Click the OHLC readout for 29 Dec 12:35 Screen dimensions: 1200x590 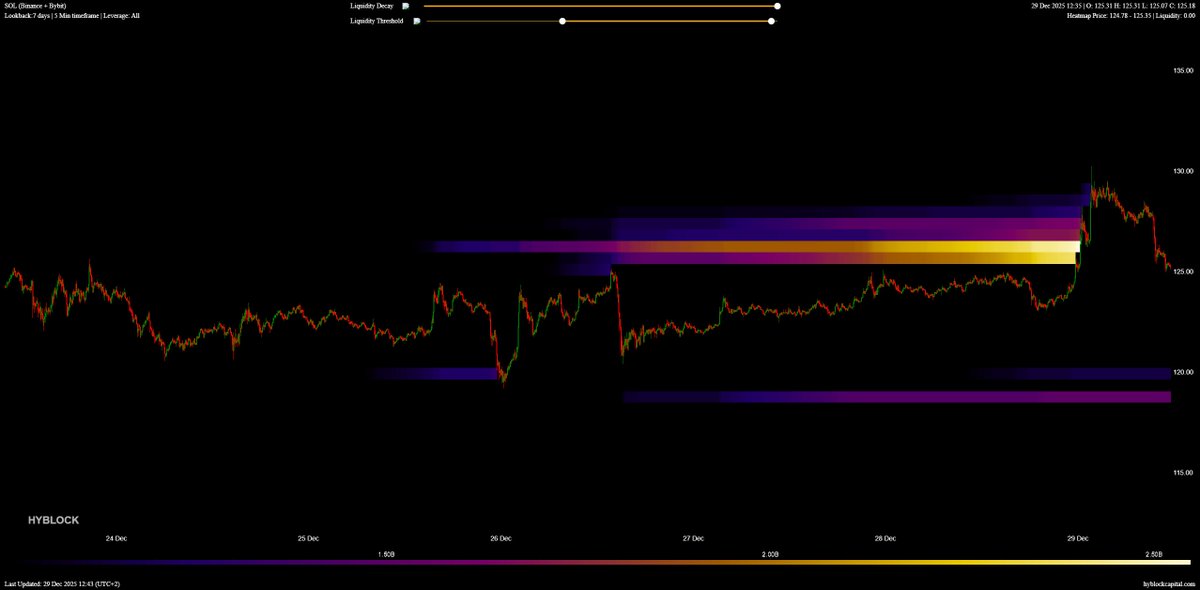point(1114,6)
